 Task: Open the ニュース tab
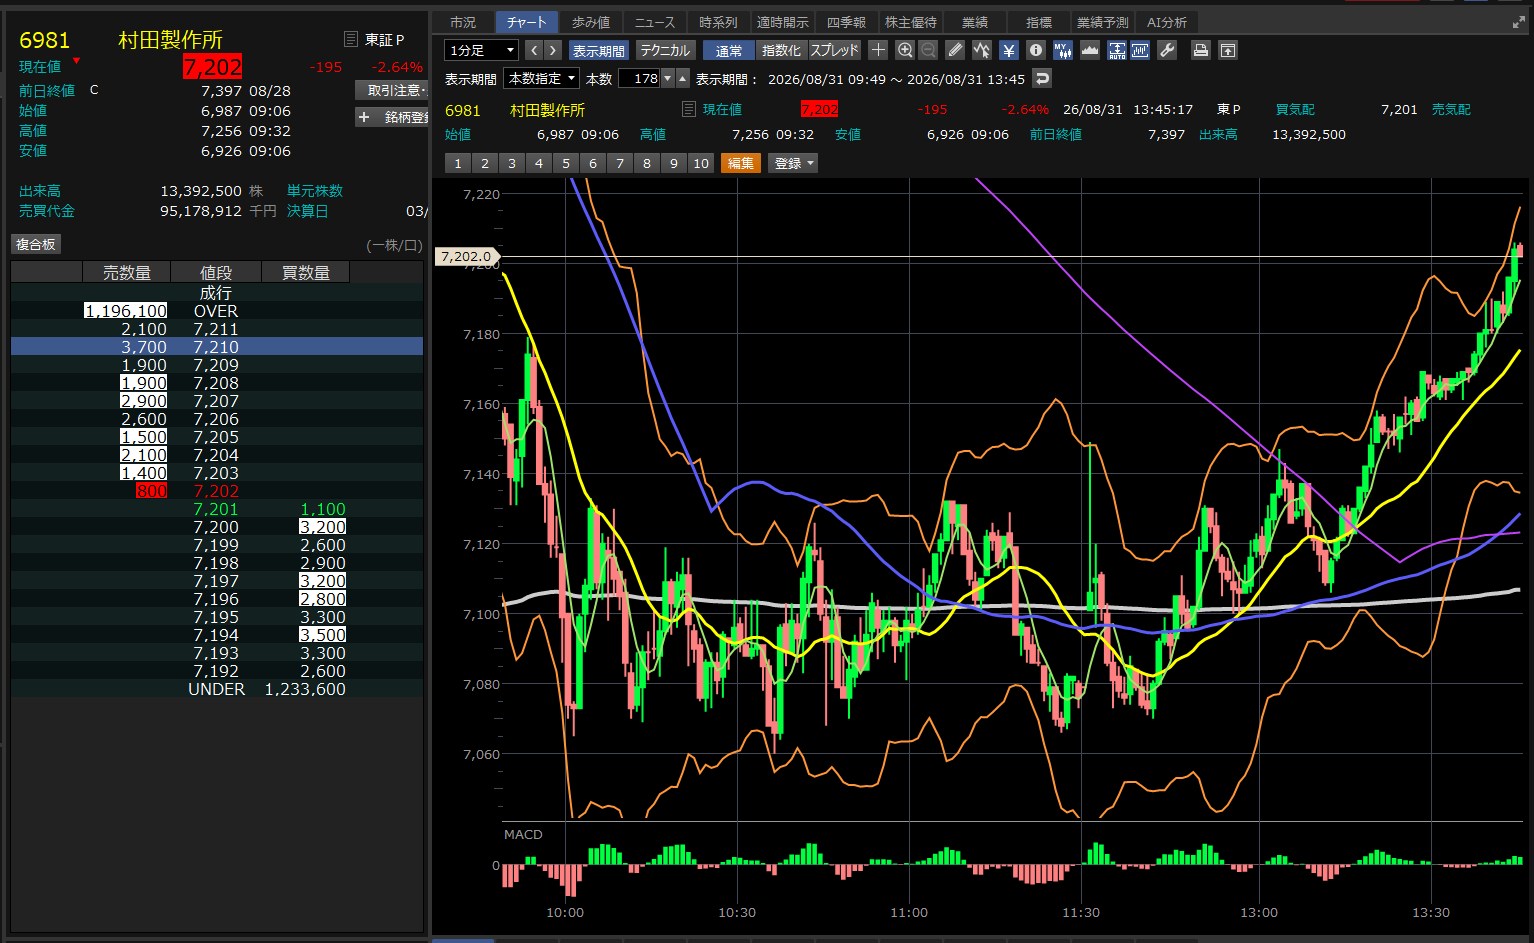point(655,22)
